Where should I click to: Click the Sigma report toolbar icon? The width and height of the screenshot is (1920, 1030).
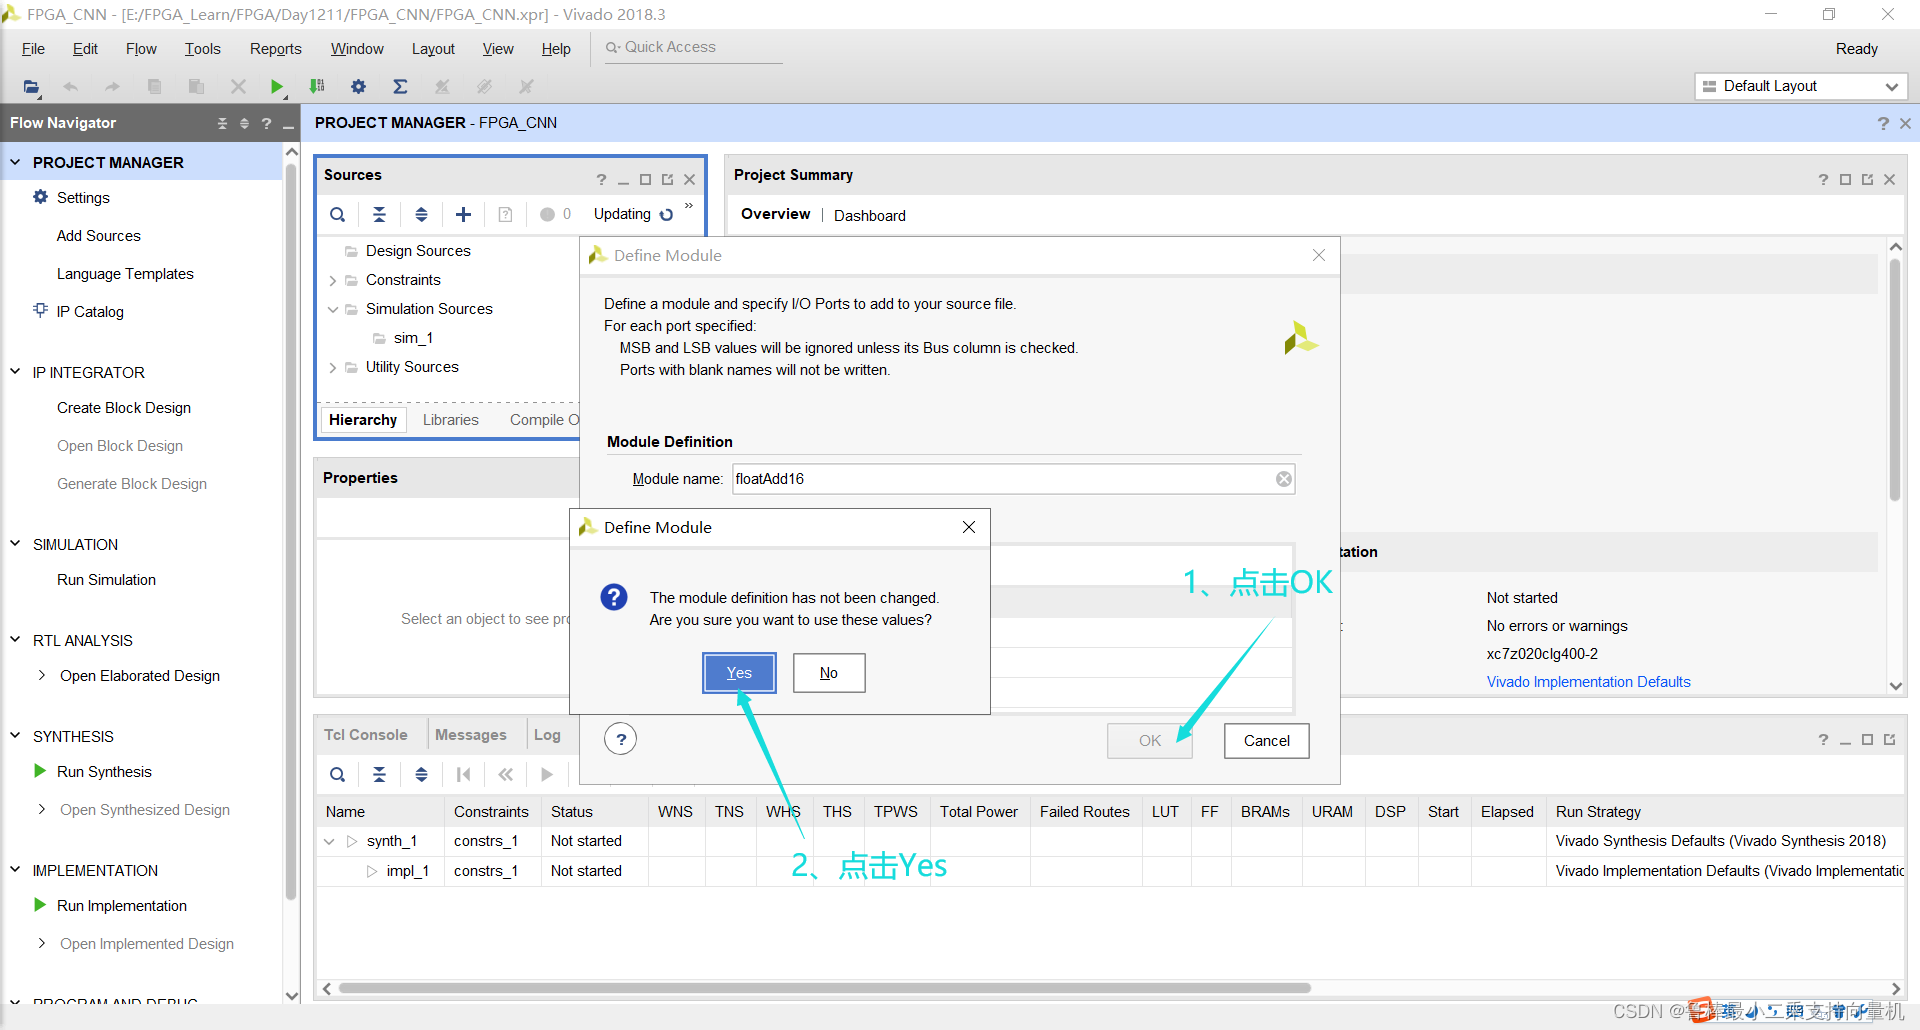400,87
